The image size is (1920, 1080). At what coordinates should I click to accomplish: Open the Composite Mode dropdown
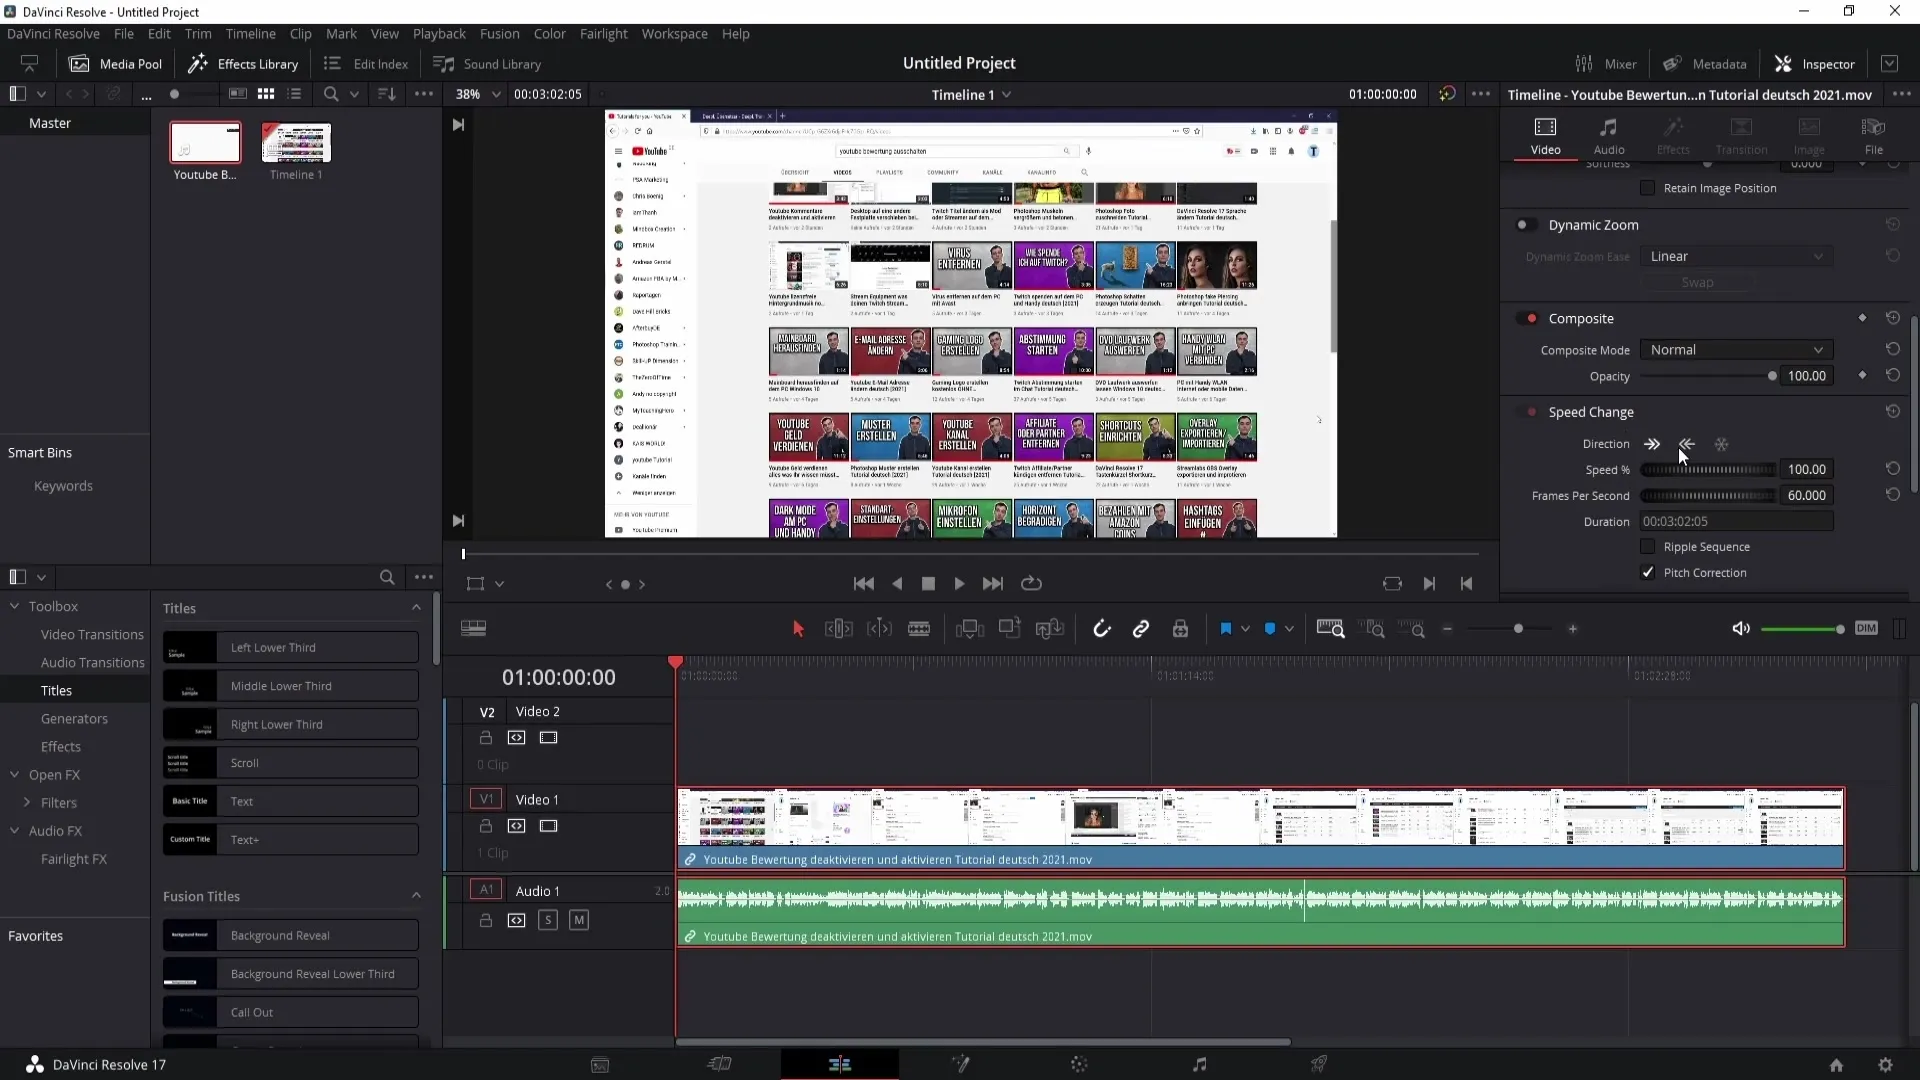click(1735, 349)
